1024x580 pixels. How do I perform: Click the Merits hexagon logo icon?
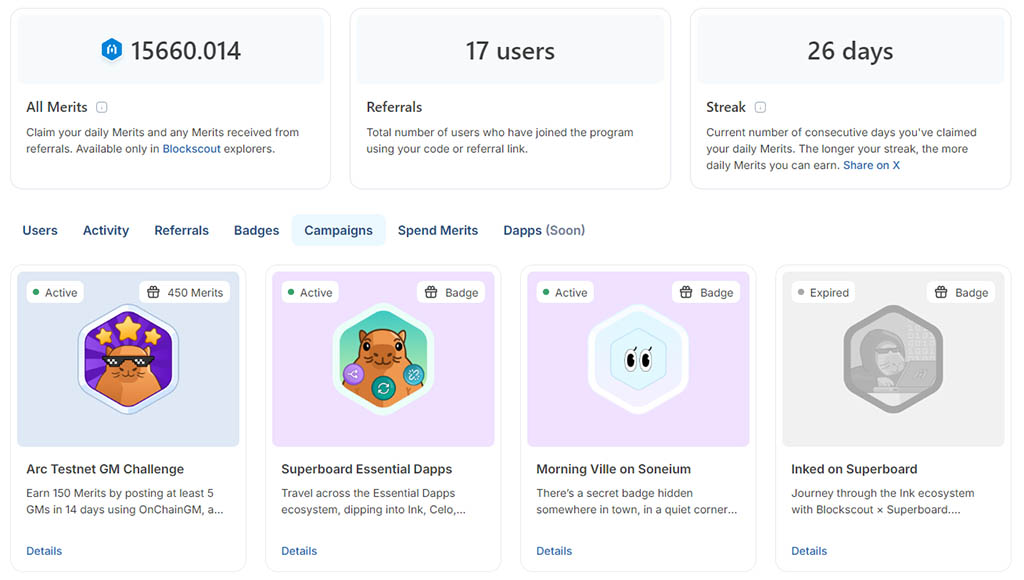tap(111, 50)
